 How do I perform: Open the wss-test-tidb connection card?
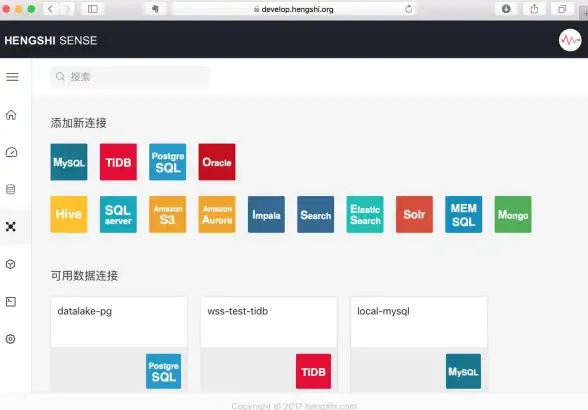269,344
